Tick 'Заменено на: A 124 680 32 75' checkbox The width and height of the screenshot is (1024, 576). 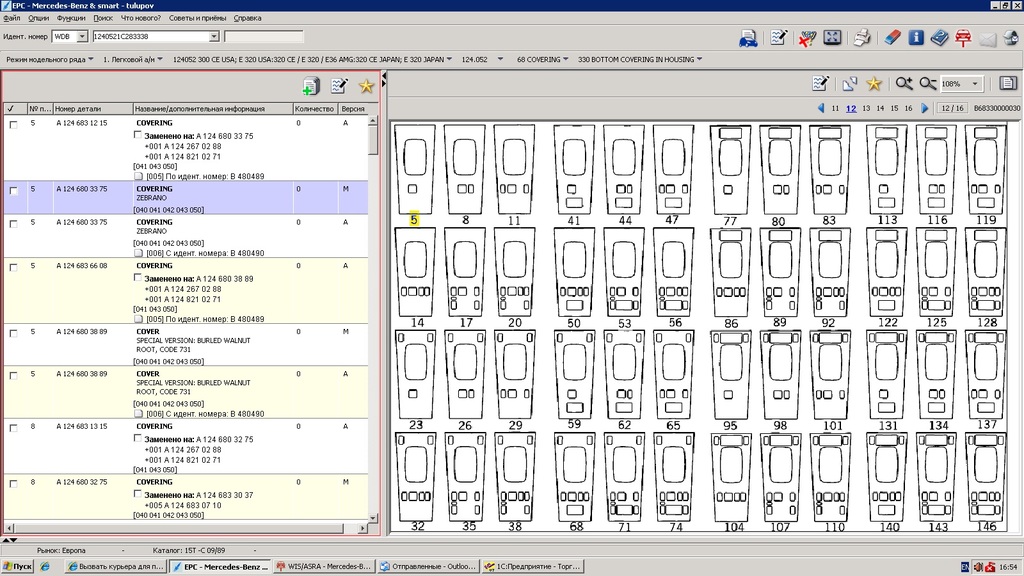tap(138, 438)
